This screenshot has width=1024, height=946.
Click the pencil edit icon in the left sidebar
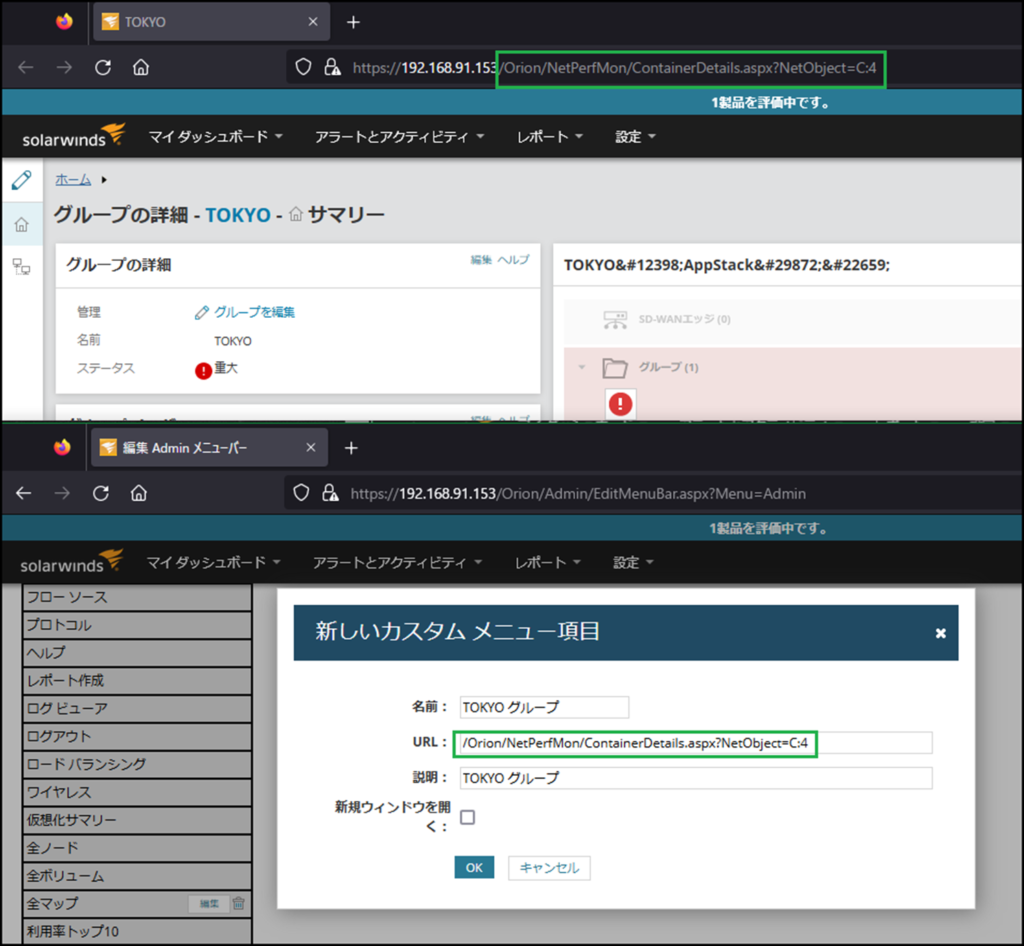[22, 180]
